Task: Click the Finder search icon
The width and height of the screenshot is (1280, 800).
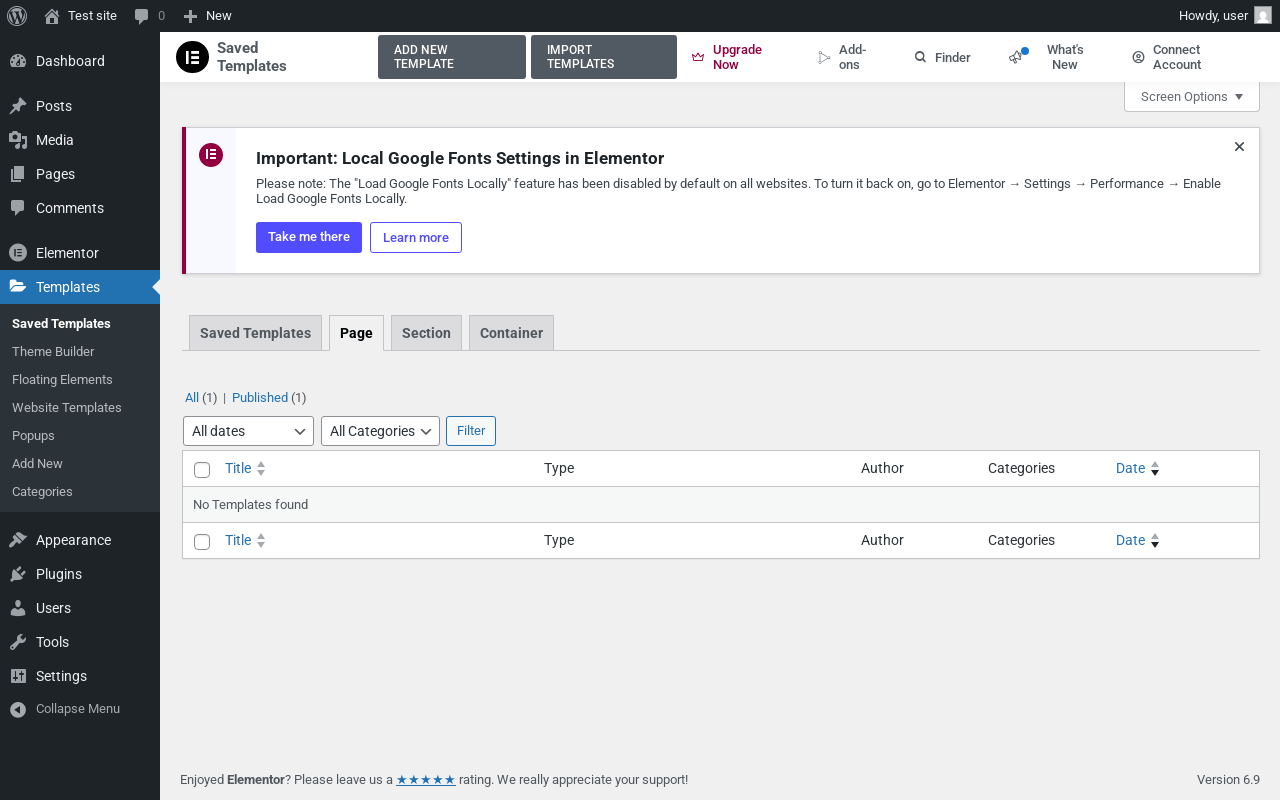Action: [920, 58]
